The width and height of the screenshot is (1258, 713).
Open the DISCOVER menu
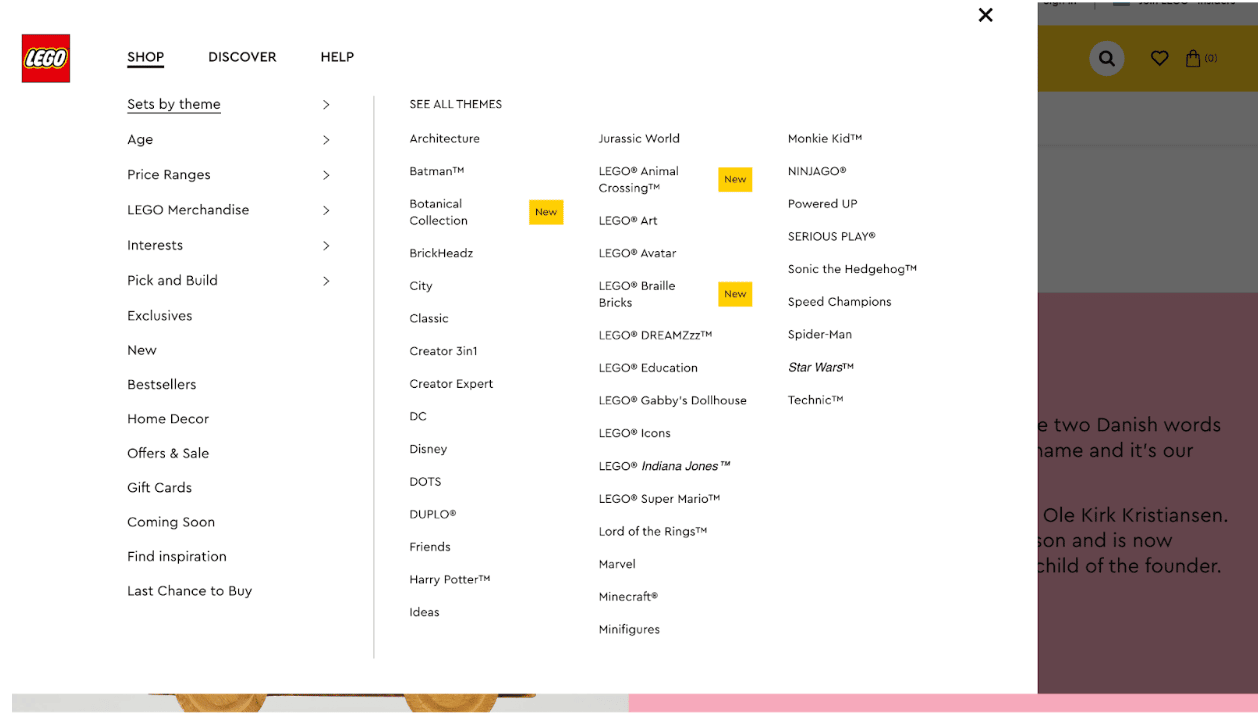coord(242,57)
